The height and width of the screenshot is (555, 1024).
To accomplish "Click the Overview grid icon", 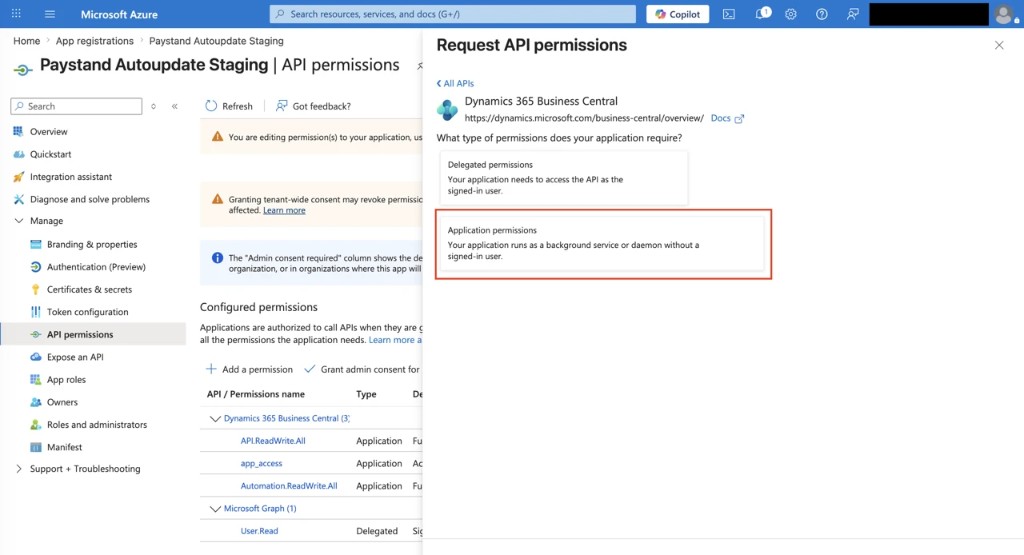I will (x=18, y=131).
